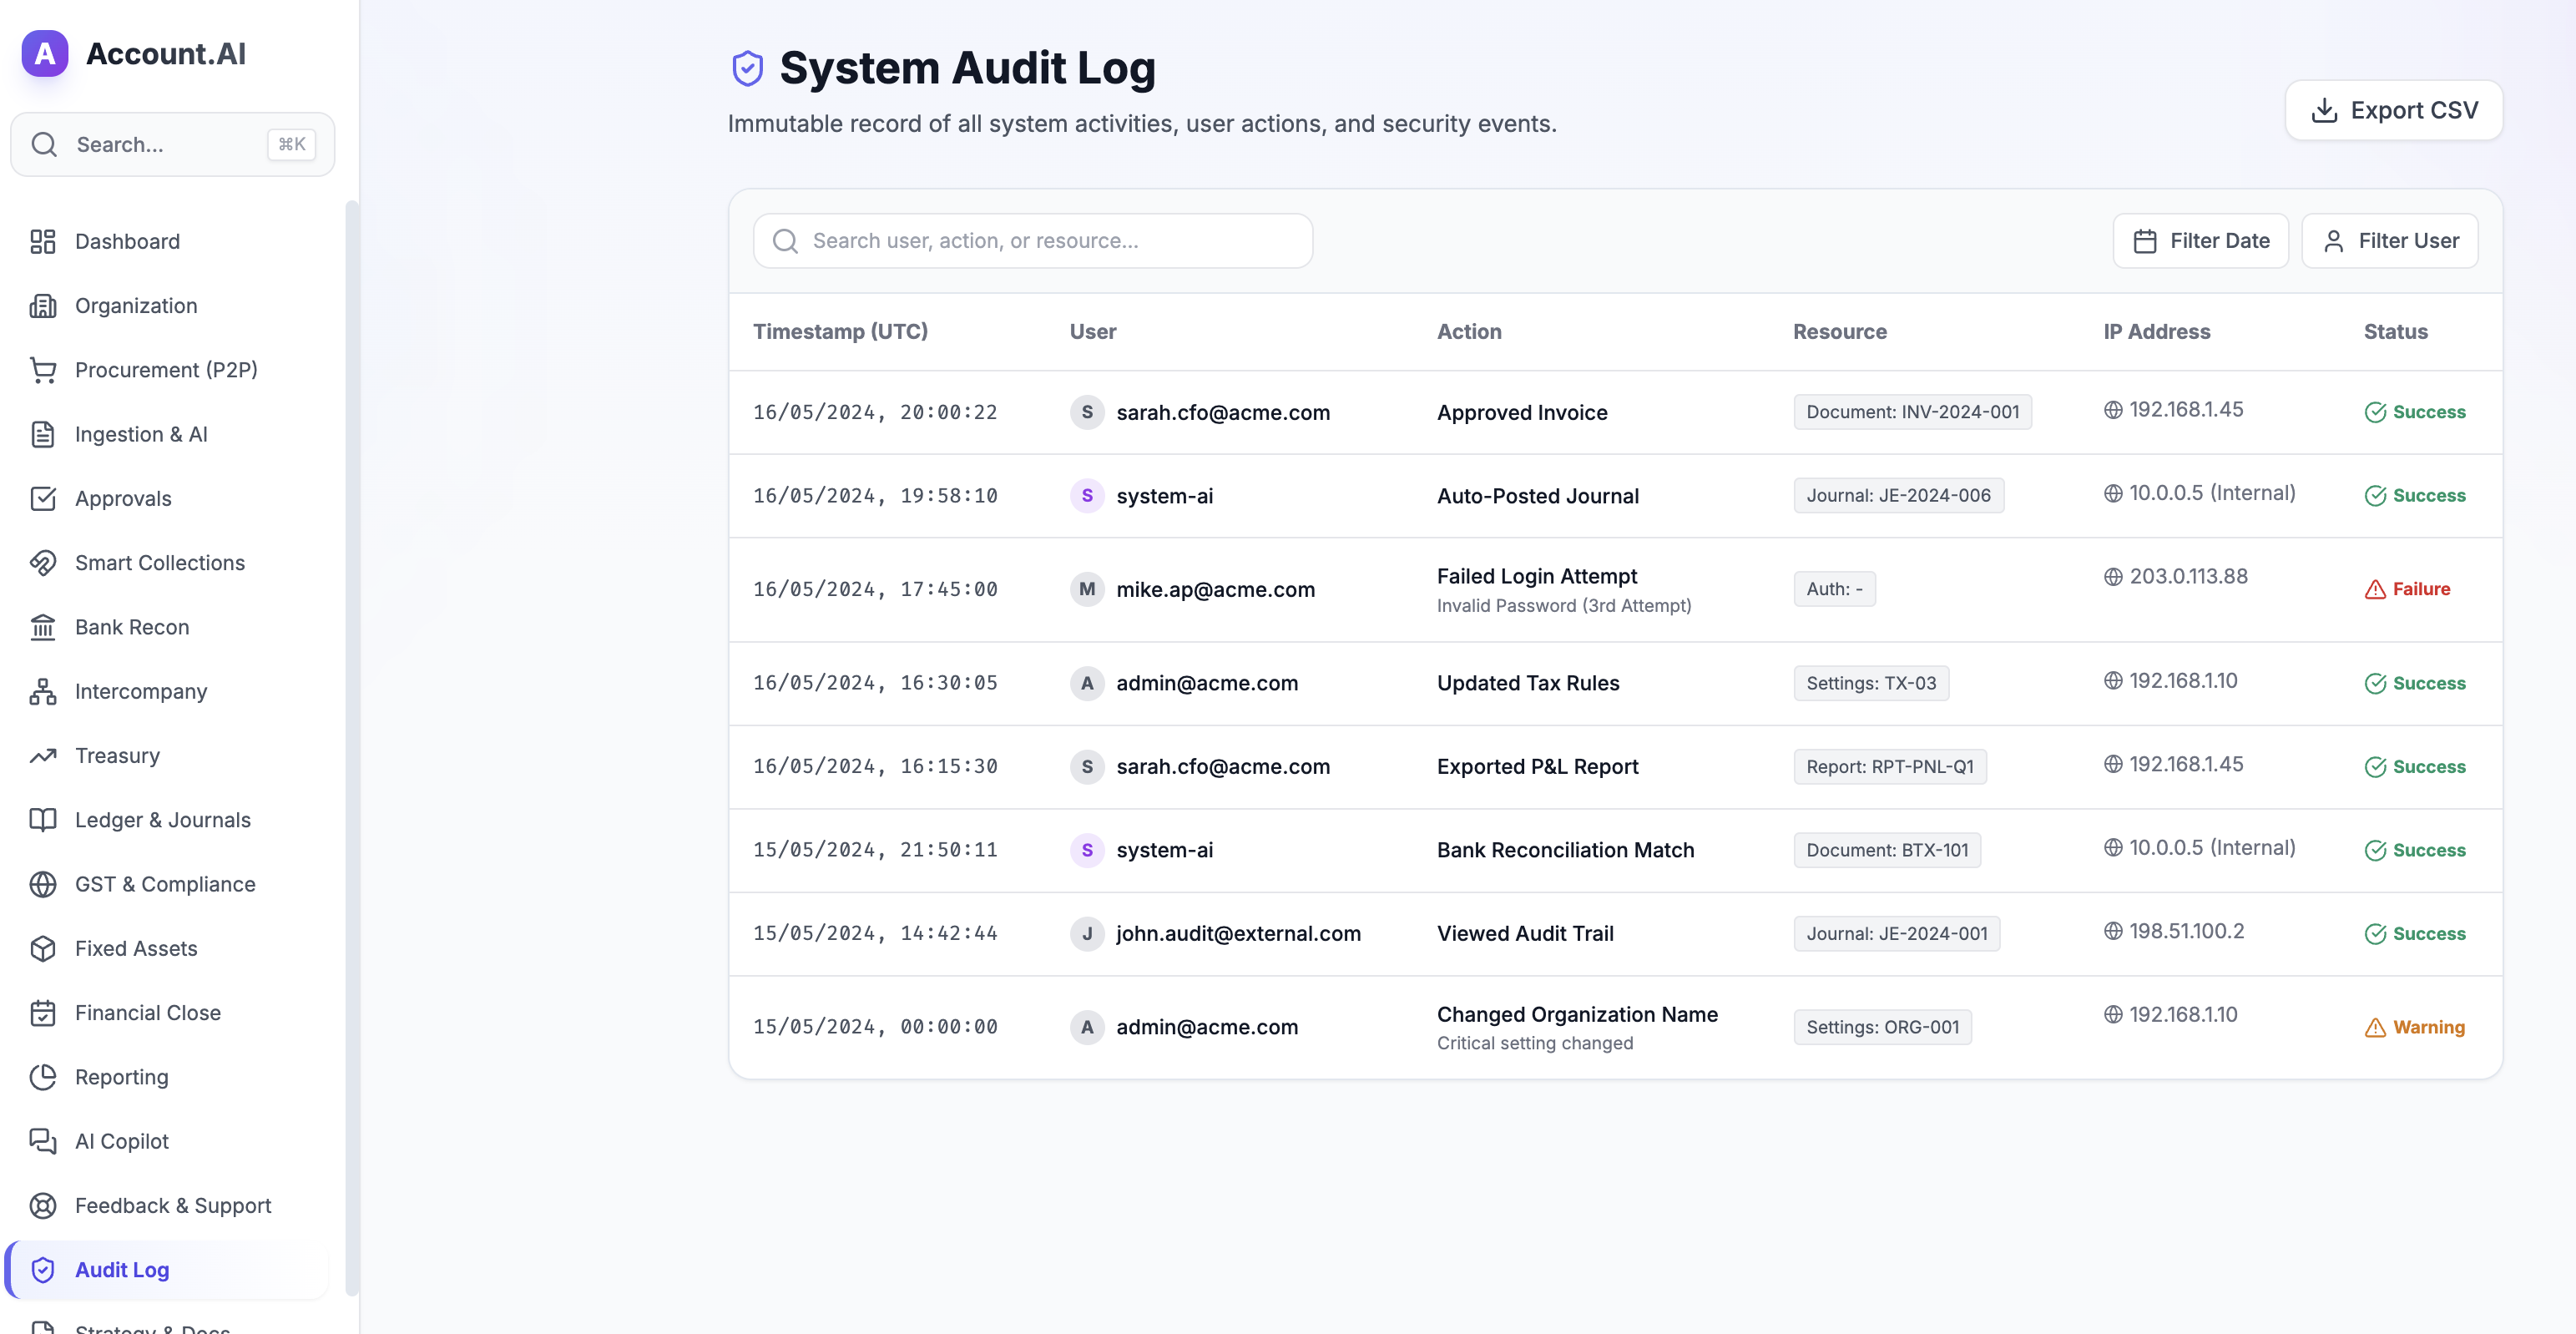Click the Treasury trend-line icon
The width and height of the screenshot is (2576, 1334).
coord(43,756)
